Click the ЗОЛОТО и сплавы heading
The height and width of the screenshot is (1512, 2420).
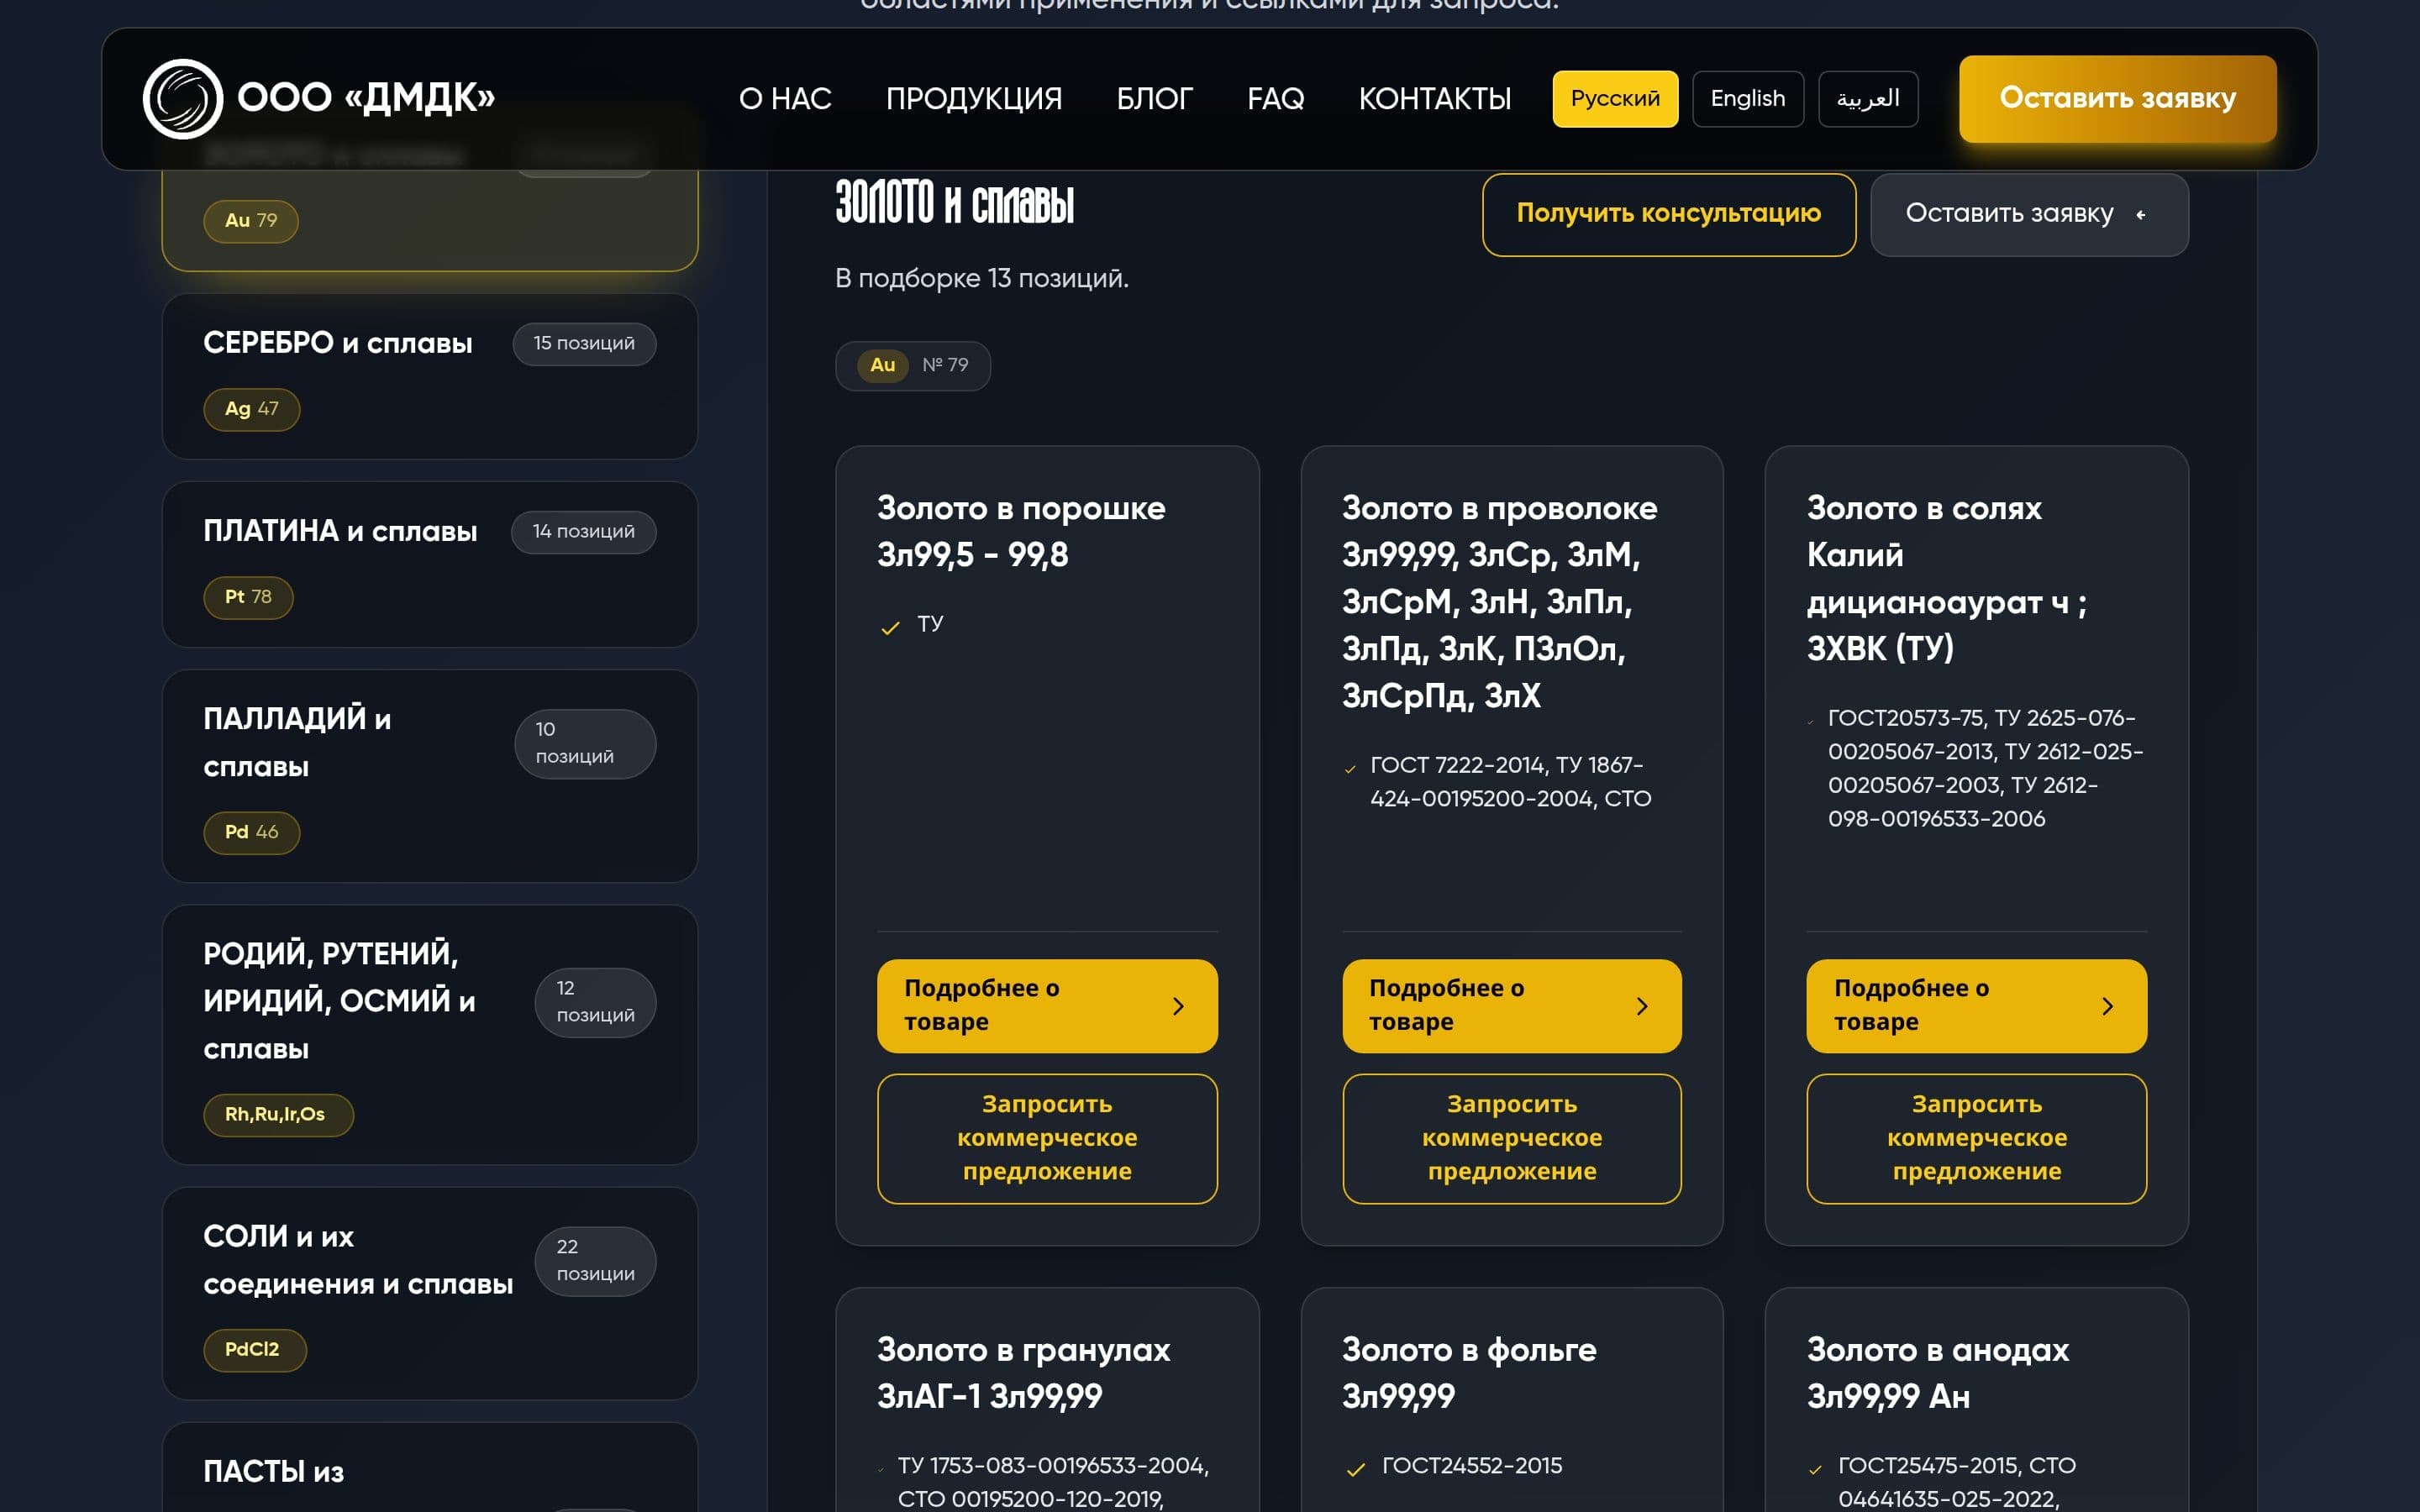tap(954, 203)
